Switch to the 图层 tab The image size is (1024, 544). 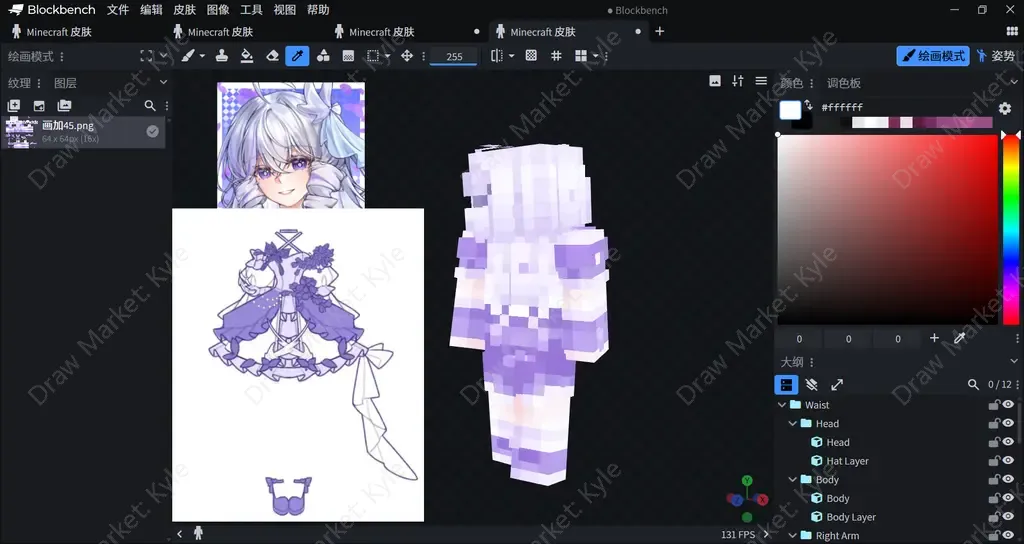click(x=65, y=83)
